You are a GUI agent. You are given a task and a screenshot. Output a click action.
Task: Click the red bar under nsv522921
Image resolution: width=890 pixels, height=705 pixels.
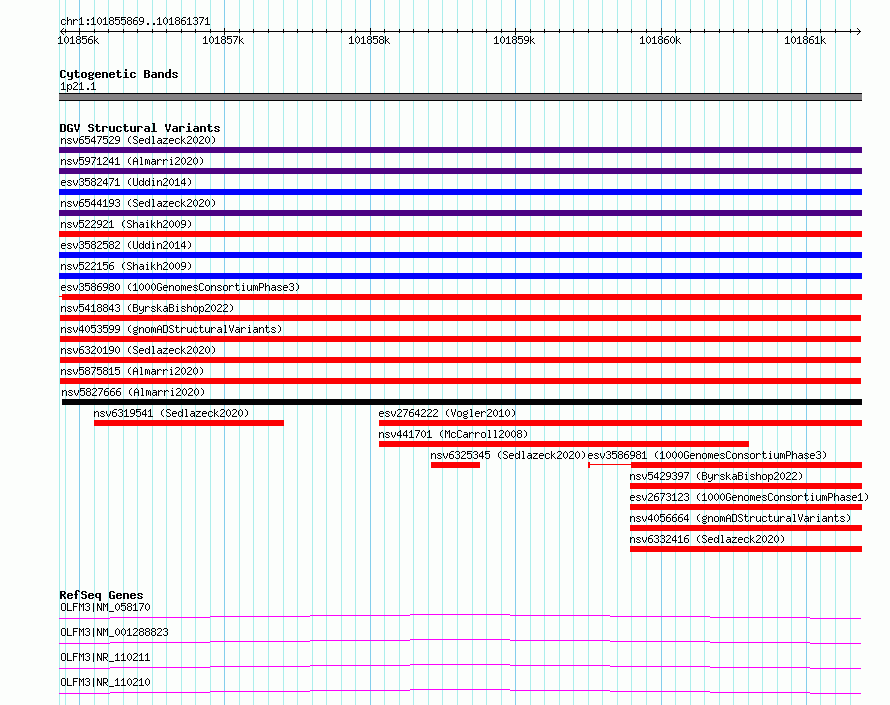coord(460,234)
